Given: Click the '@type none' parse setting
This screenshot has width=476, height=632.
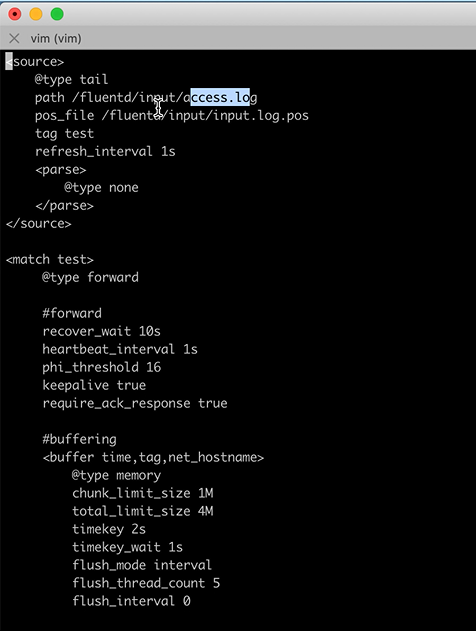Looking at the screenshot, I should coord(101,188).
